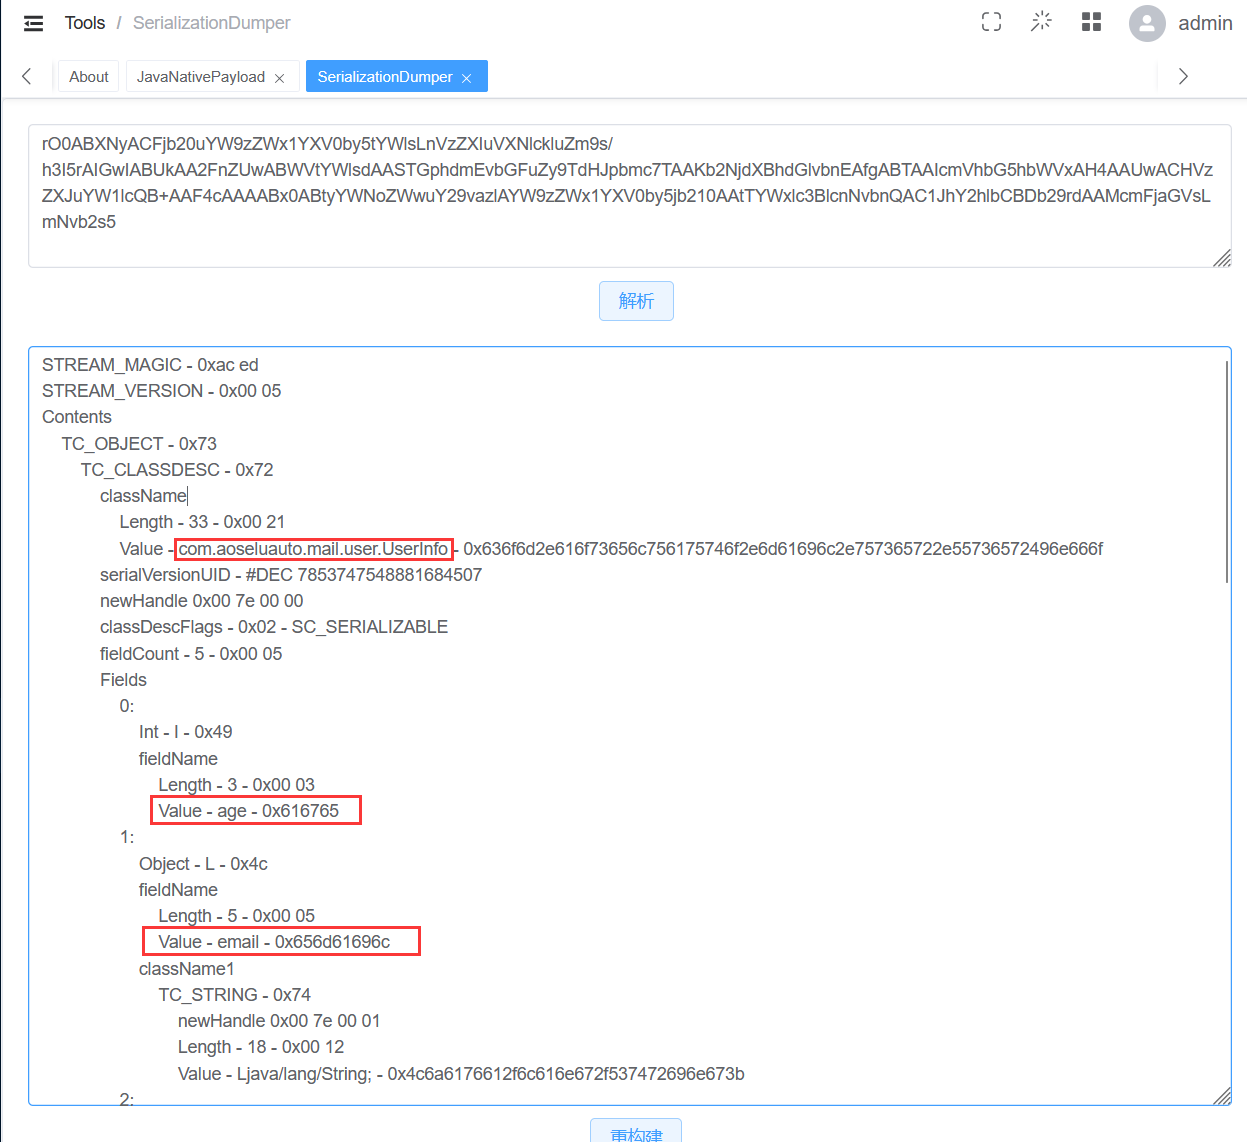Click the 解析 parse button
The image size is (1247, 1142).
(636, 301)
